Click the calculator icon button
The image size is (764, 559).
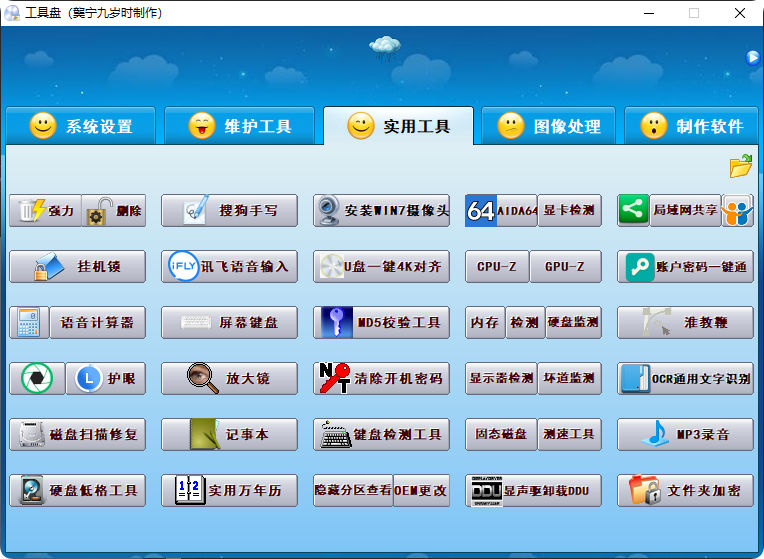click(x=29, y=322)
